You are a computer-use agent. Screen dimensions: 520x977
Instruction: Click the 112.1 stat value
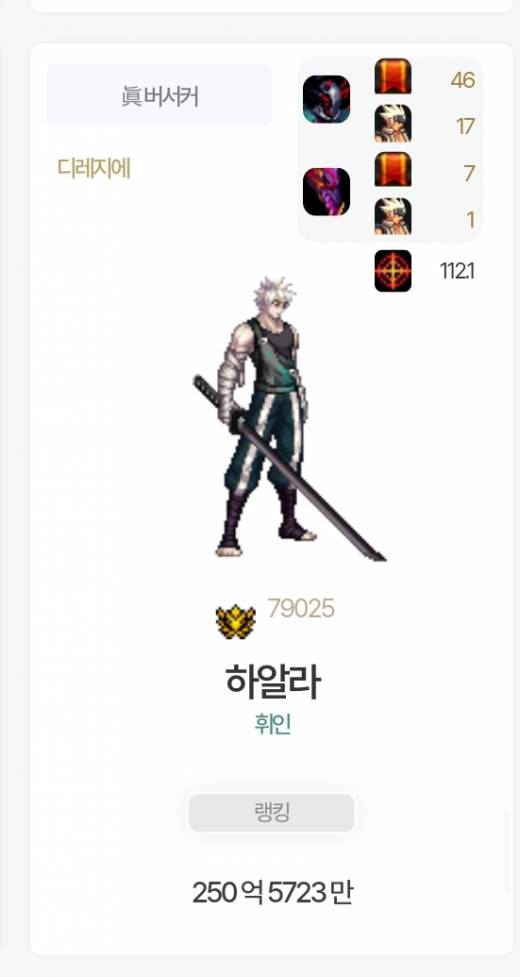[457, 271]
